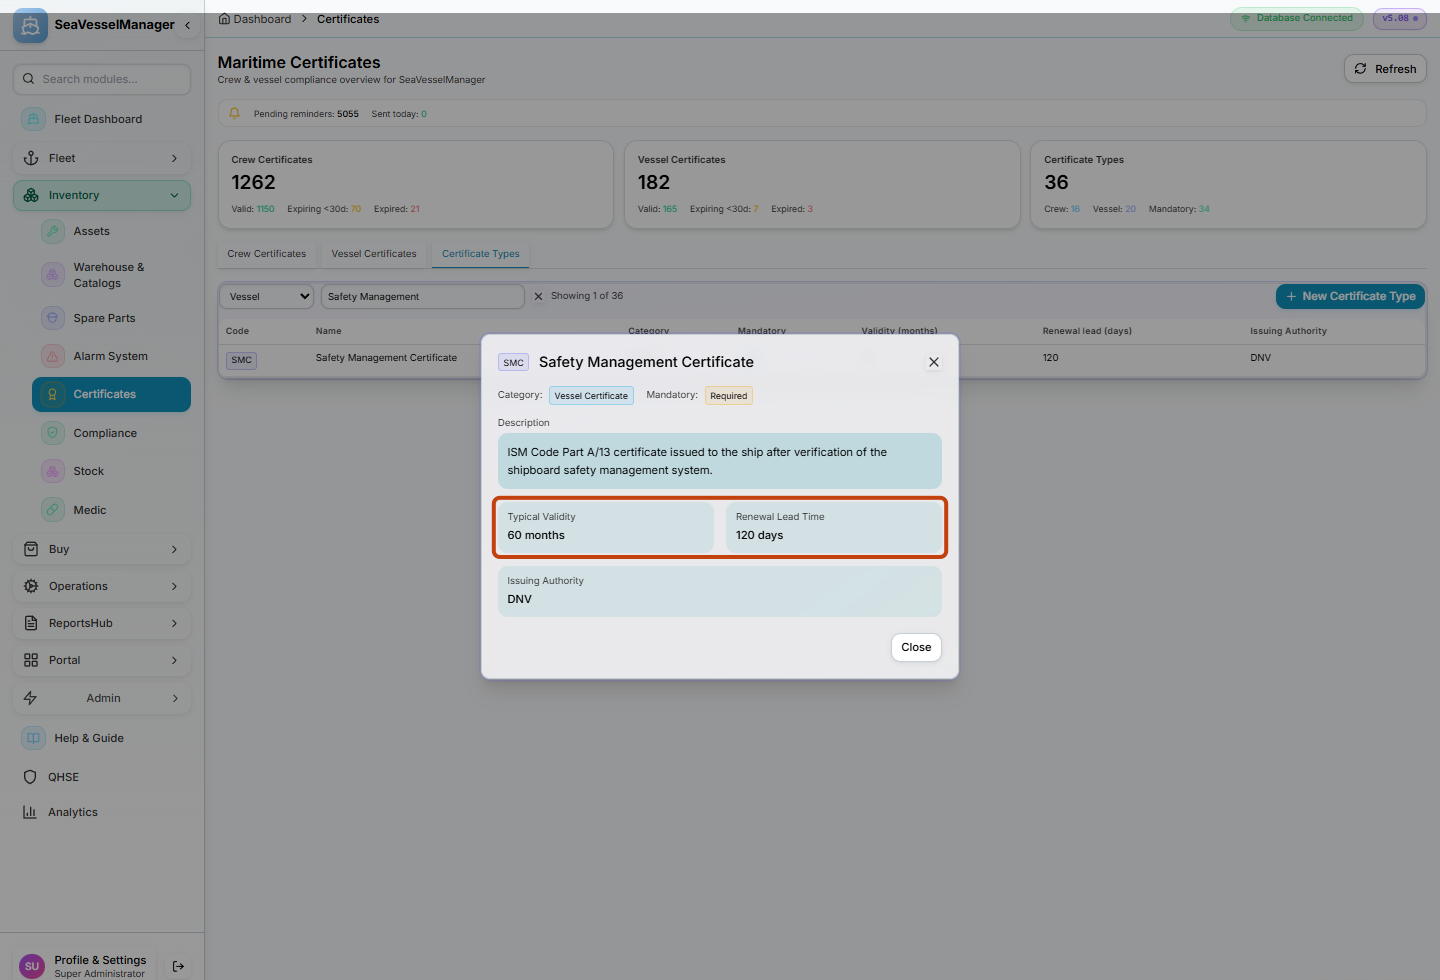Open the Alarm System warning icon
The height and width of the screenshot is (980, 1440).
(53, 356)
